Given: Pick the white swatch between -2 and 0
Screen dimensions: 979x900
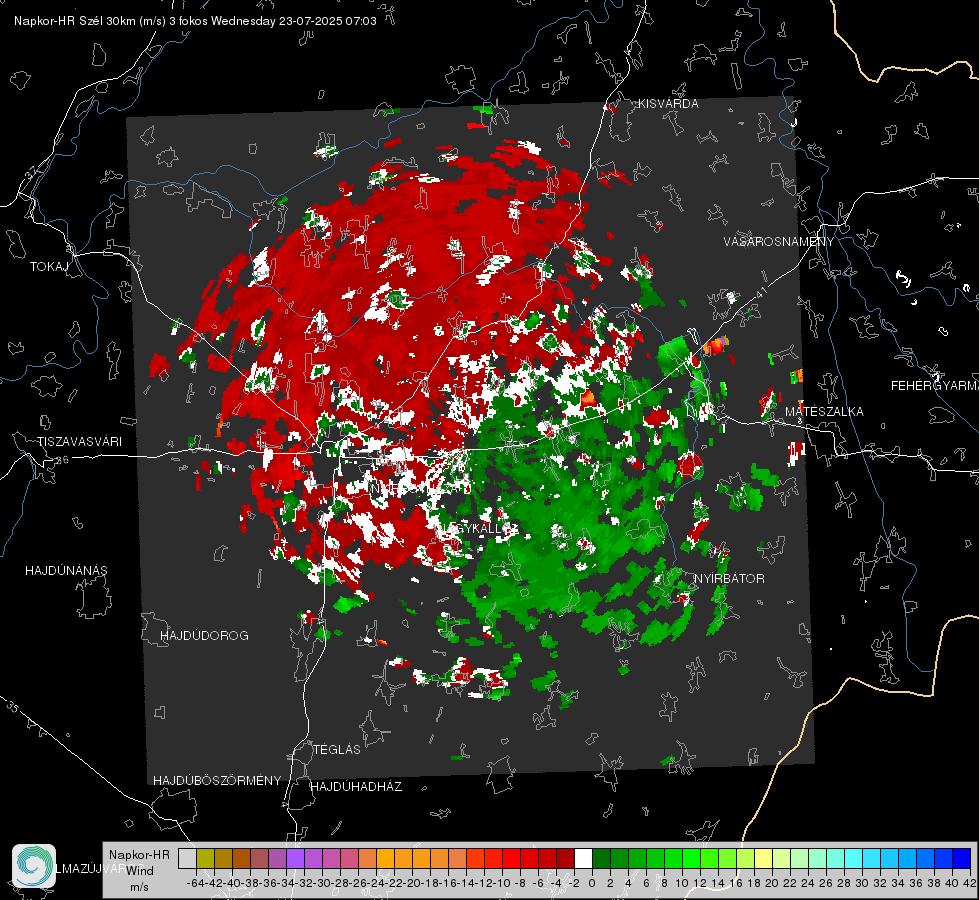Looking at the screenshot, I should pos(583,858).
